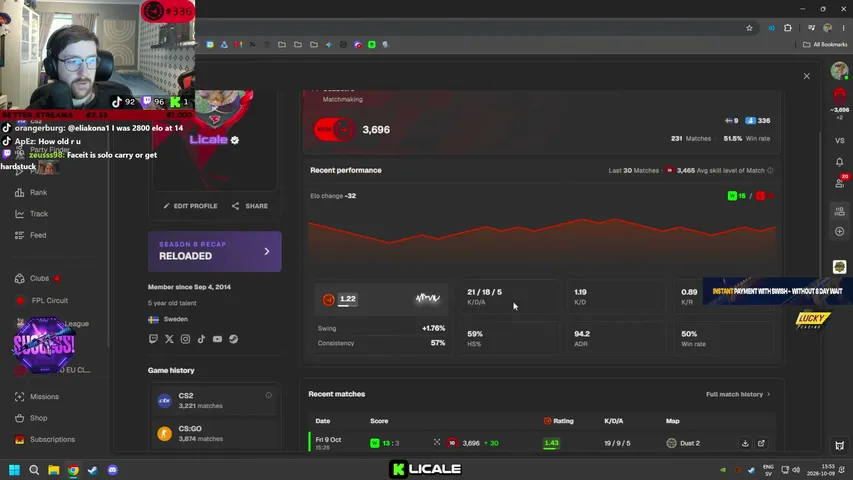
Task: Click the 1.19 K/D stat
Action: [616, 297]
